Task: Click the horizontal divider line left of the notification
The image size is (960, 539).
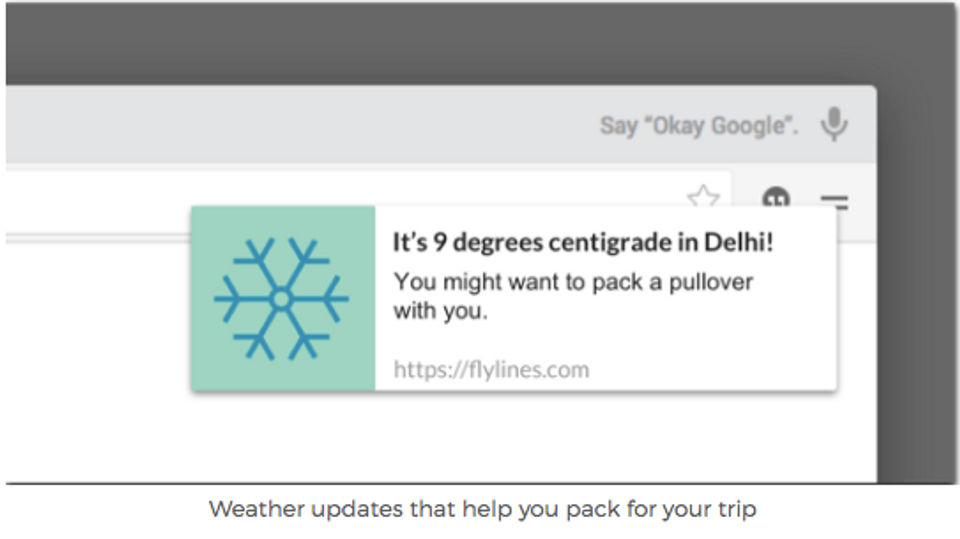Action: pyautogui.click(x=98, y=238)
